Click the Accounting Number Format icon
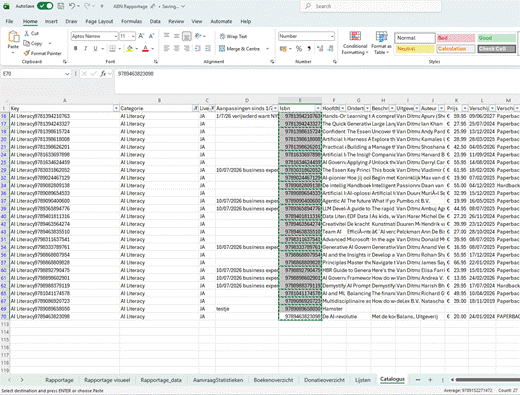This screenshot has height=395, width=520. pos(283,49)
